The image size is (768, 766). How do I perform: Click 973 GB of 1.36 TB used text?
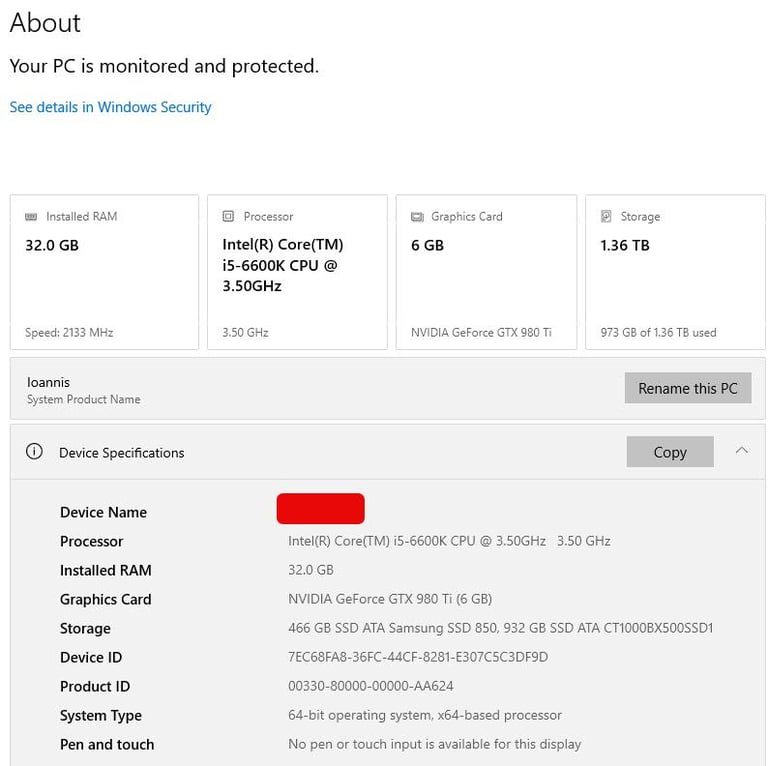coord(658,333)
